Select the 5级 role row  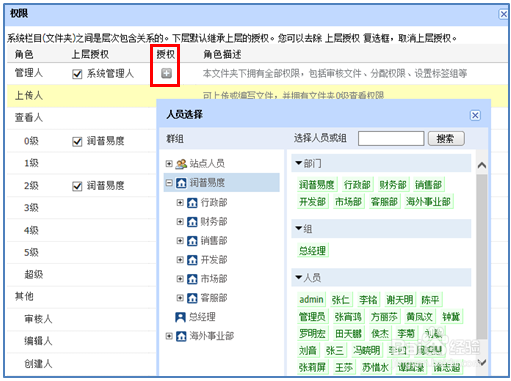82,253
